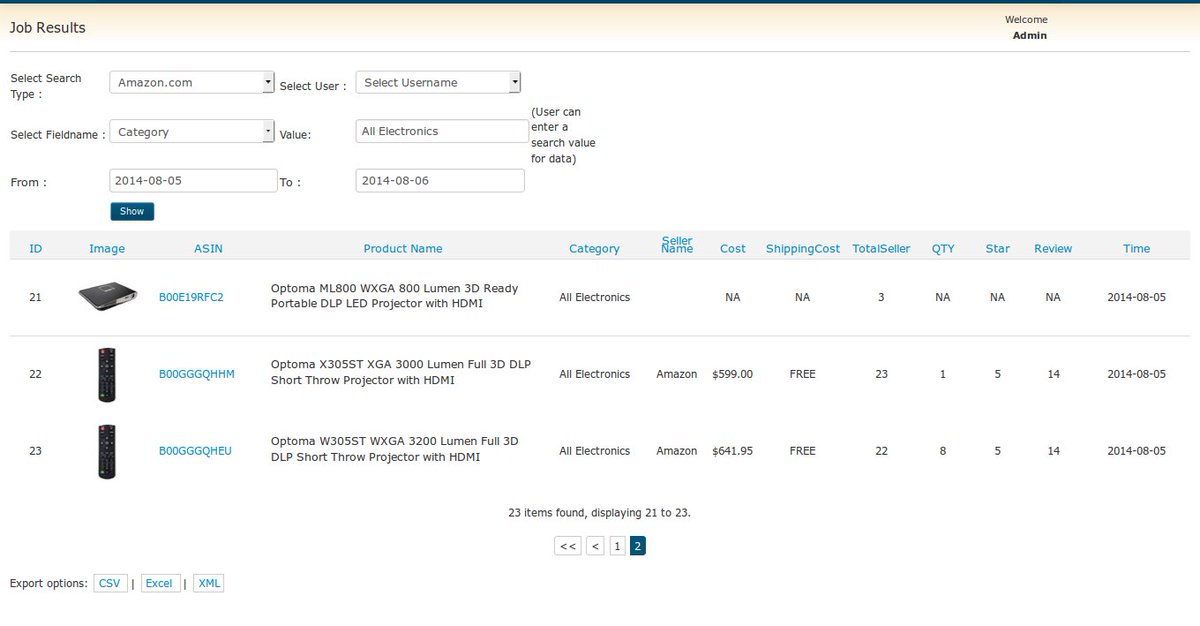The width and height of the screenshot is (1200, 626).
Task: Sort by the TotalSeller column header
Action: (881, 248)
